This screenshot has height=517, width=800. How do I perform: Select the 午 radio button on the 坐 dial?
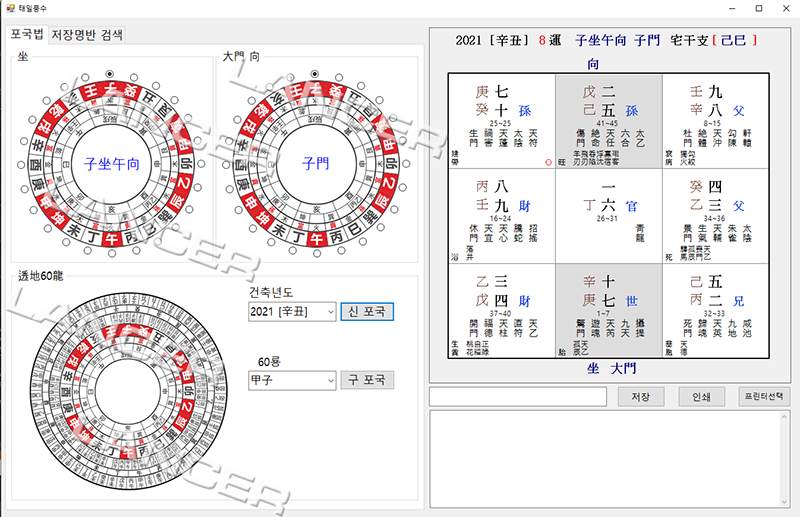(x=111, y=254)
